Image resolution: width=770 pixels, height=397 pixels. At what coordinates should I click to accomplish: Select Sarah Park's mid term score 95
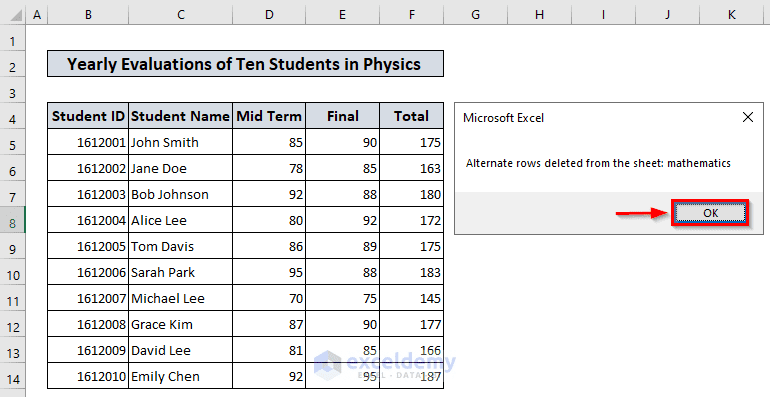point(269,272)
